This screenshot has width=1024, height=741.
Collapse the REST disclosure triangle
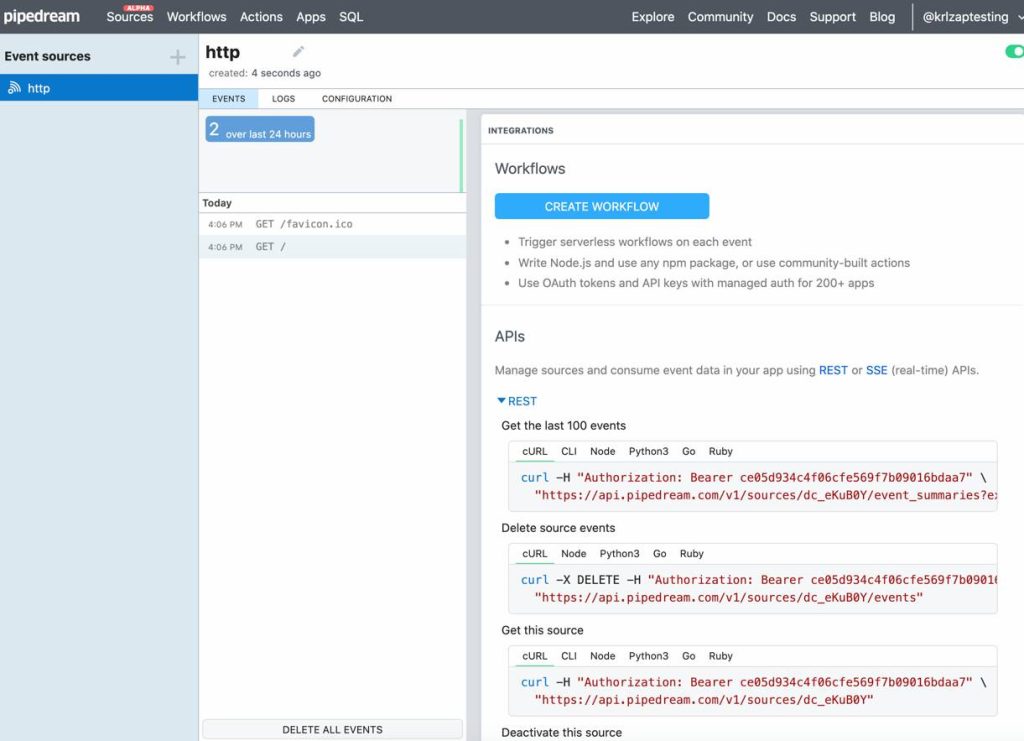point(502,400)
